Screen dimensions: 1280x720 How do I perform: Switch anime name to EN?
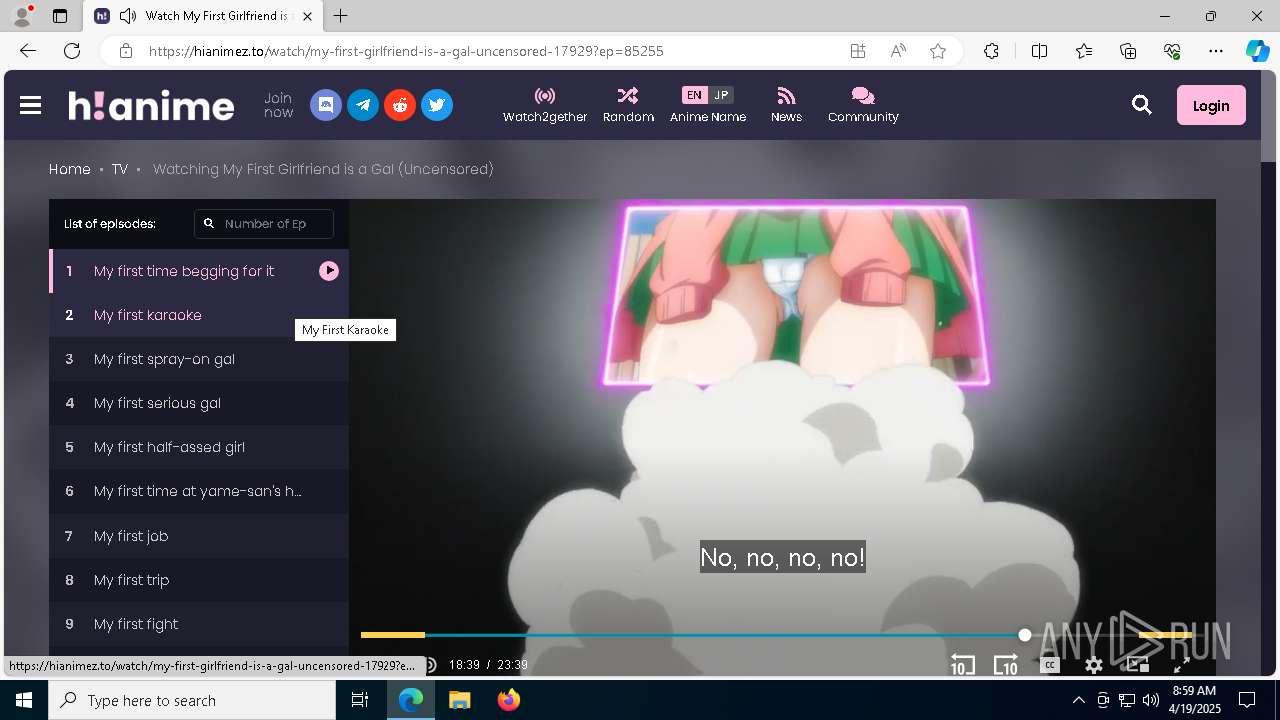[694, 95]
